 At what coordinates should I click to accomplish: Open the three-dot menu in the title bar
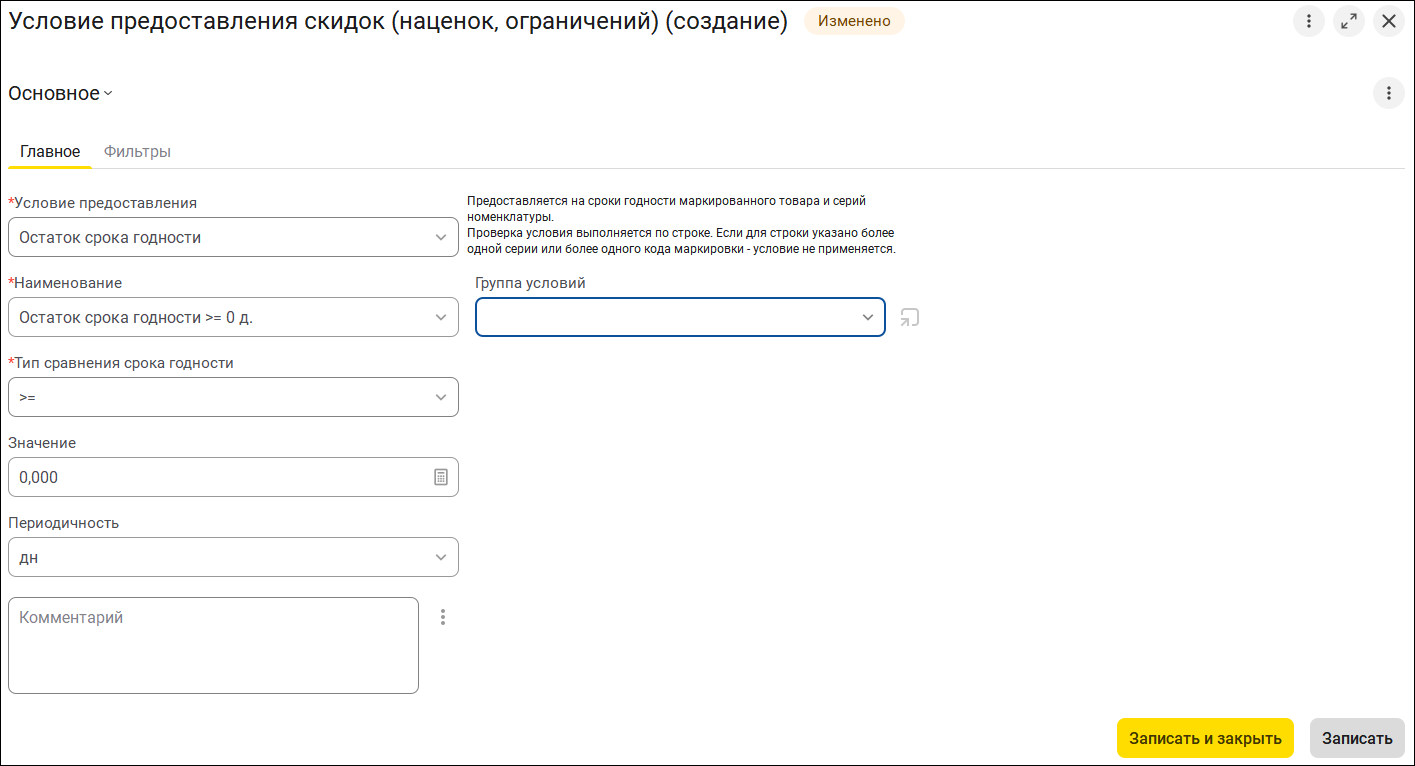pos(1309,21)
